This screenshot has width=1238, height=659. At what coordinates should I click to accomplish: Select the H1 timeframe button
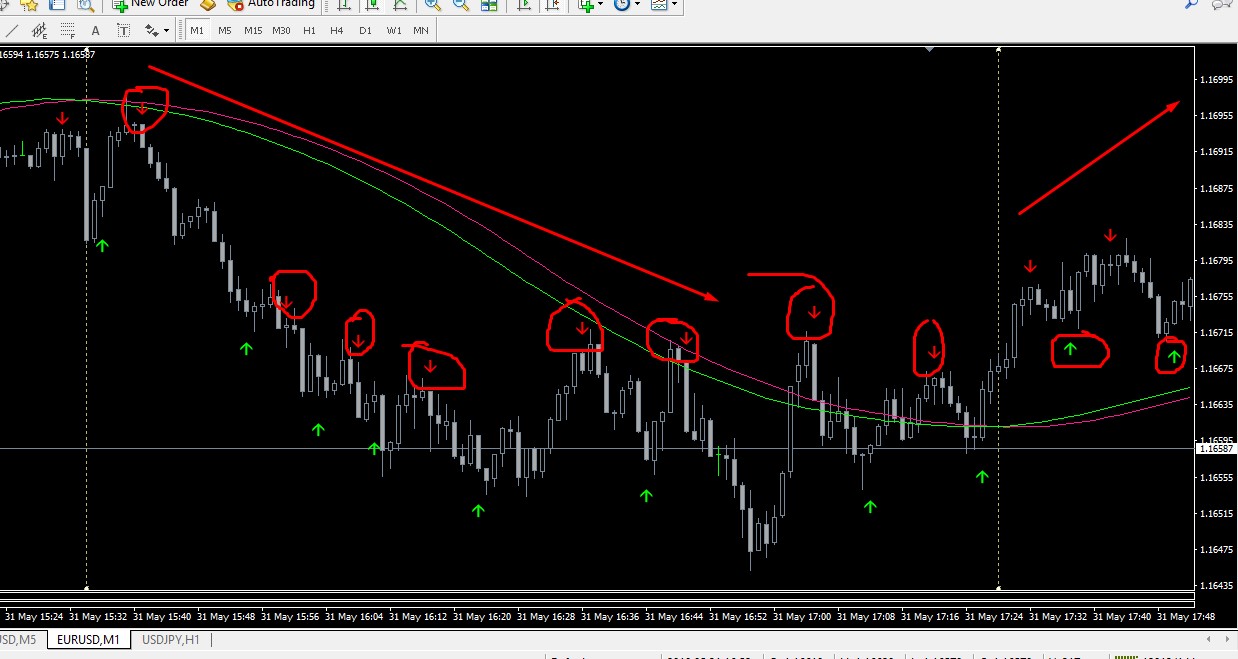tap(309, 31)
